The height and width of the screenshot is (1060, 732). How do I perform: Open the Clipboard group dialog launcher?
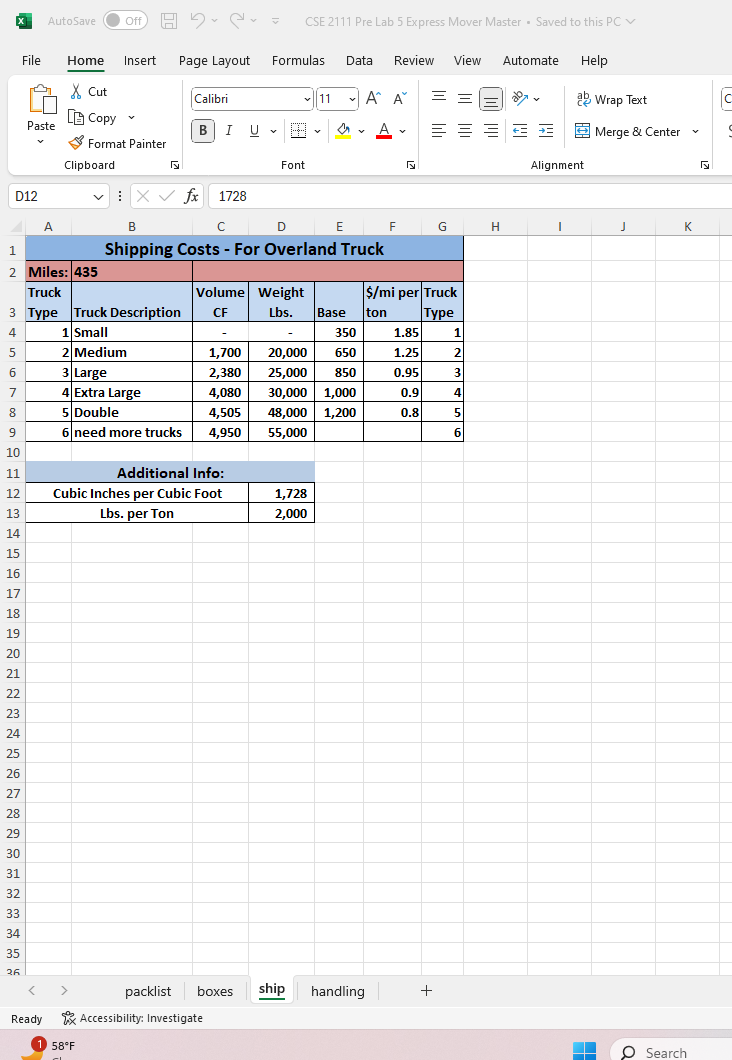click(x=174, y=165)
